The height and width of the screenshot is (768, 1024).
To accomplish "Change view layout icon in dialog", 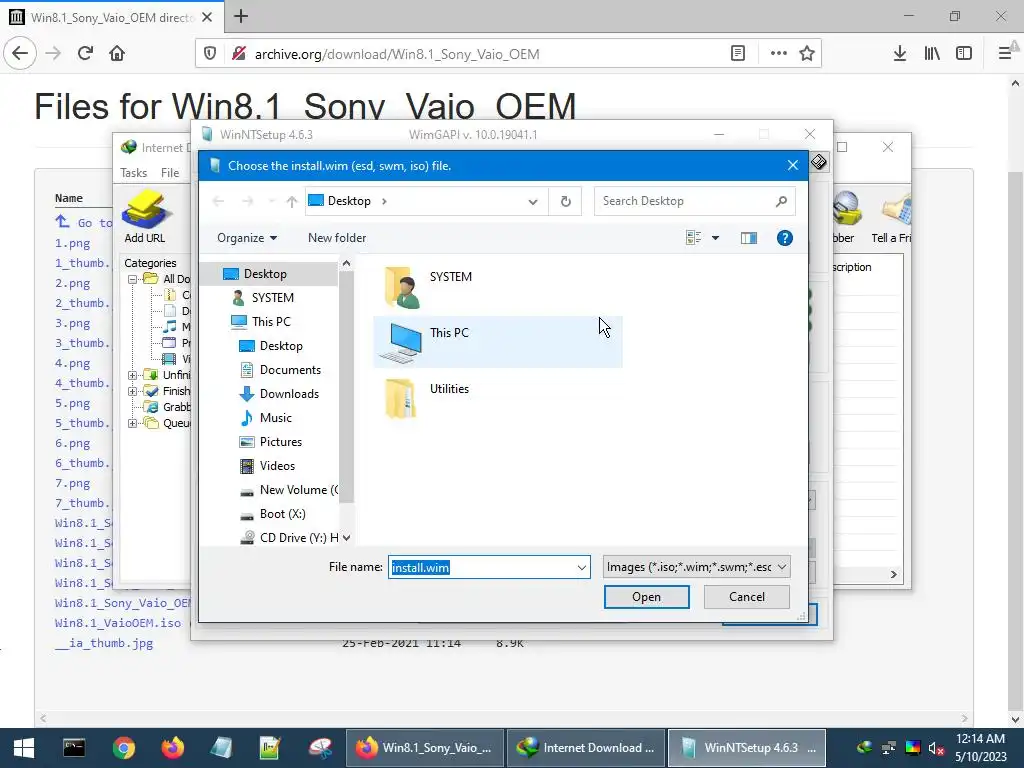I will (694, 238).
